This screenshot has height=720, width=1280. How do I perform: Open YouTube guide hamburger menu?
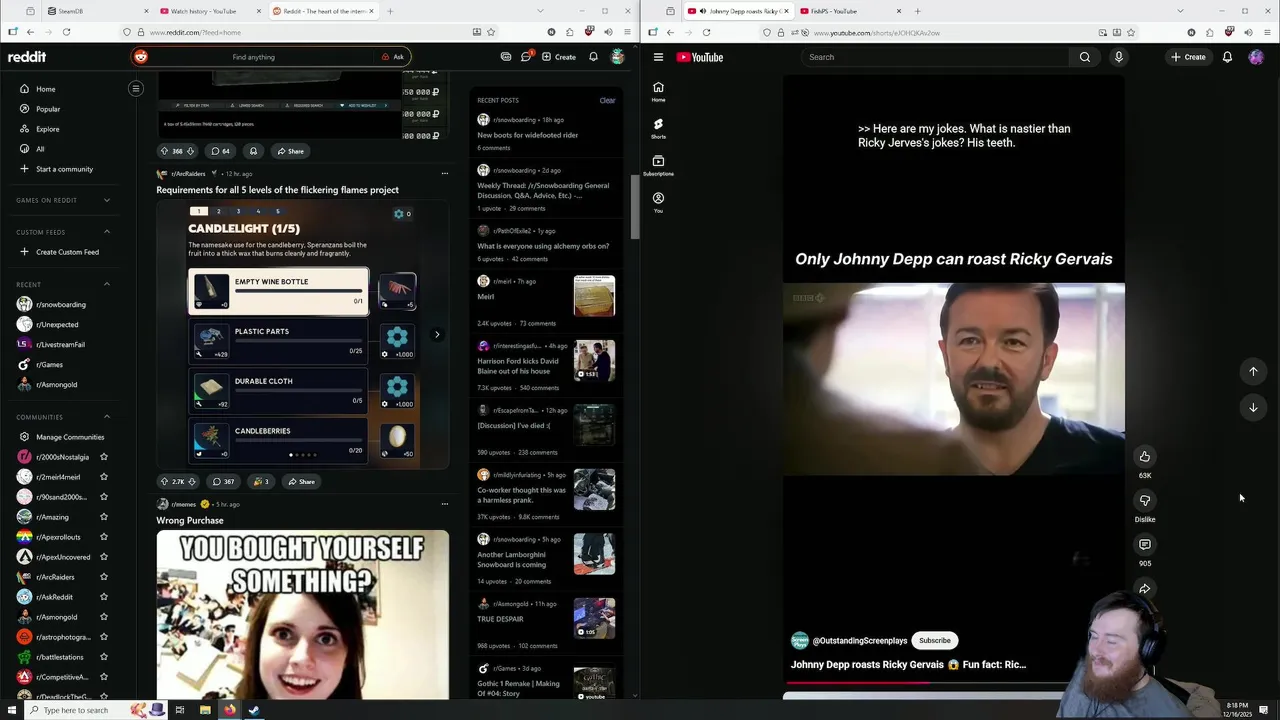click(x=658, y=57)
